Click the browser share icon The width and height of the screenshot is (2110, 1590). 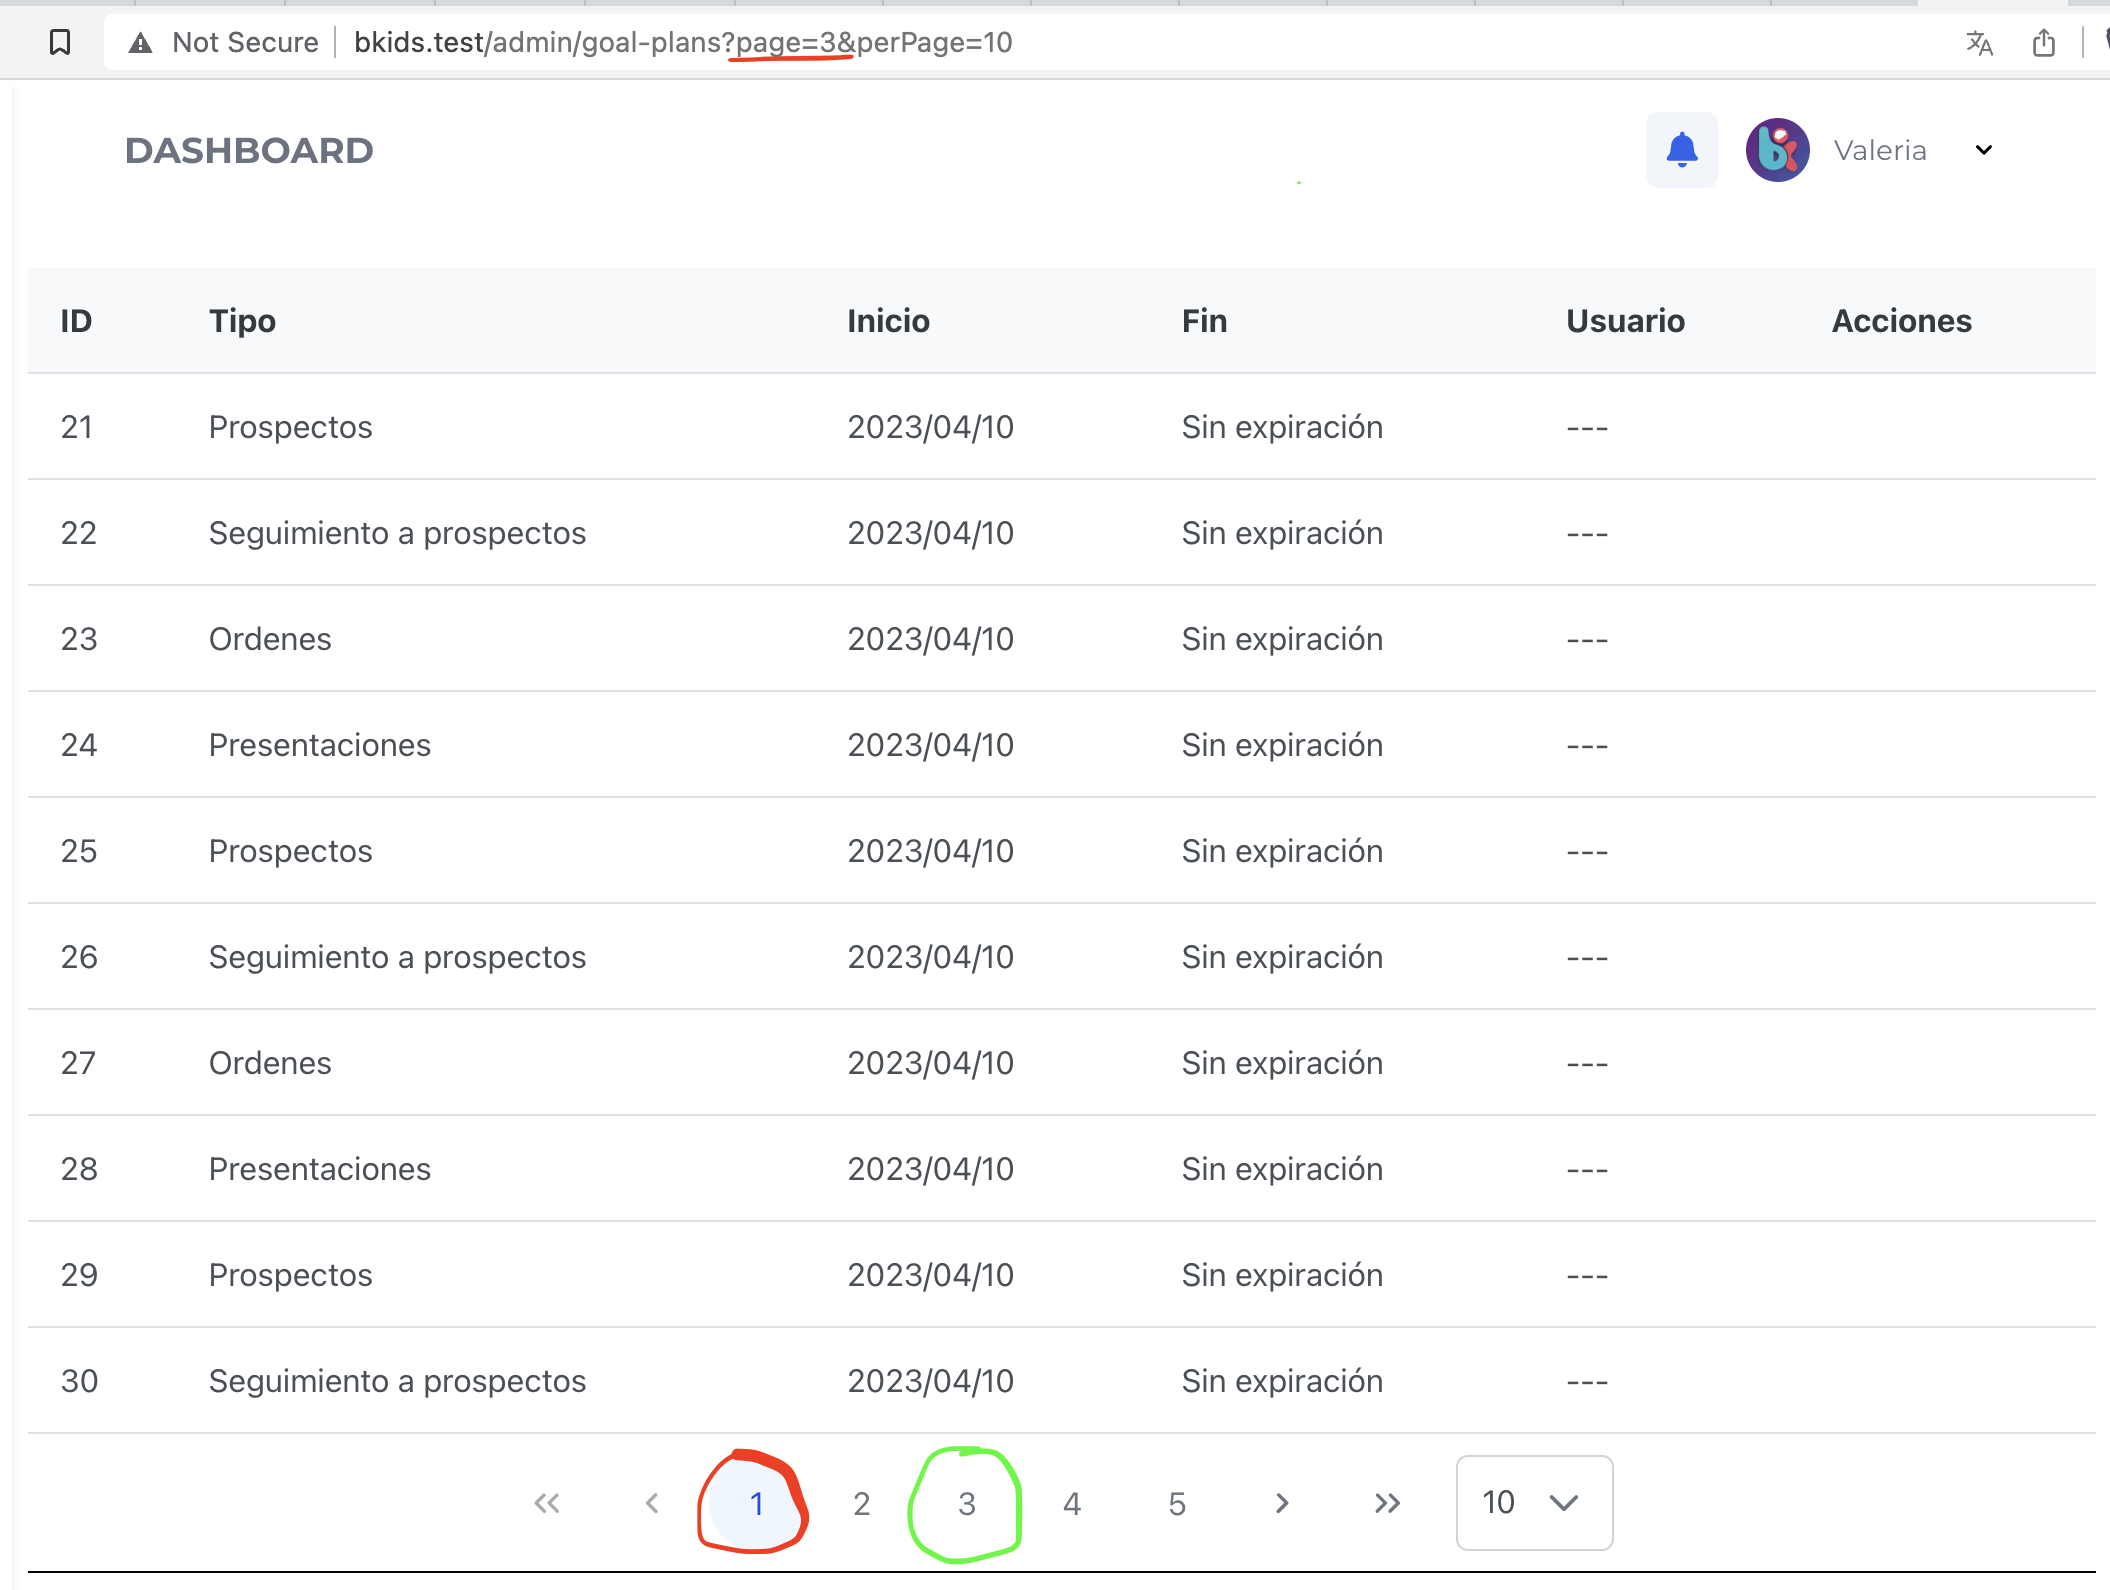coord(2043,43)
